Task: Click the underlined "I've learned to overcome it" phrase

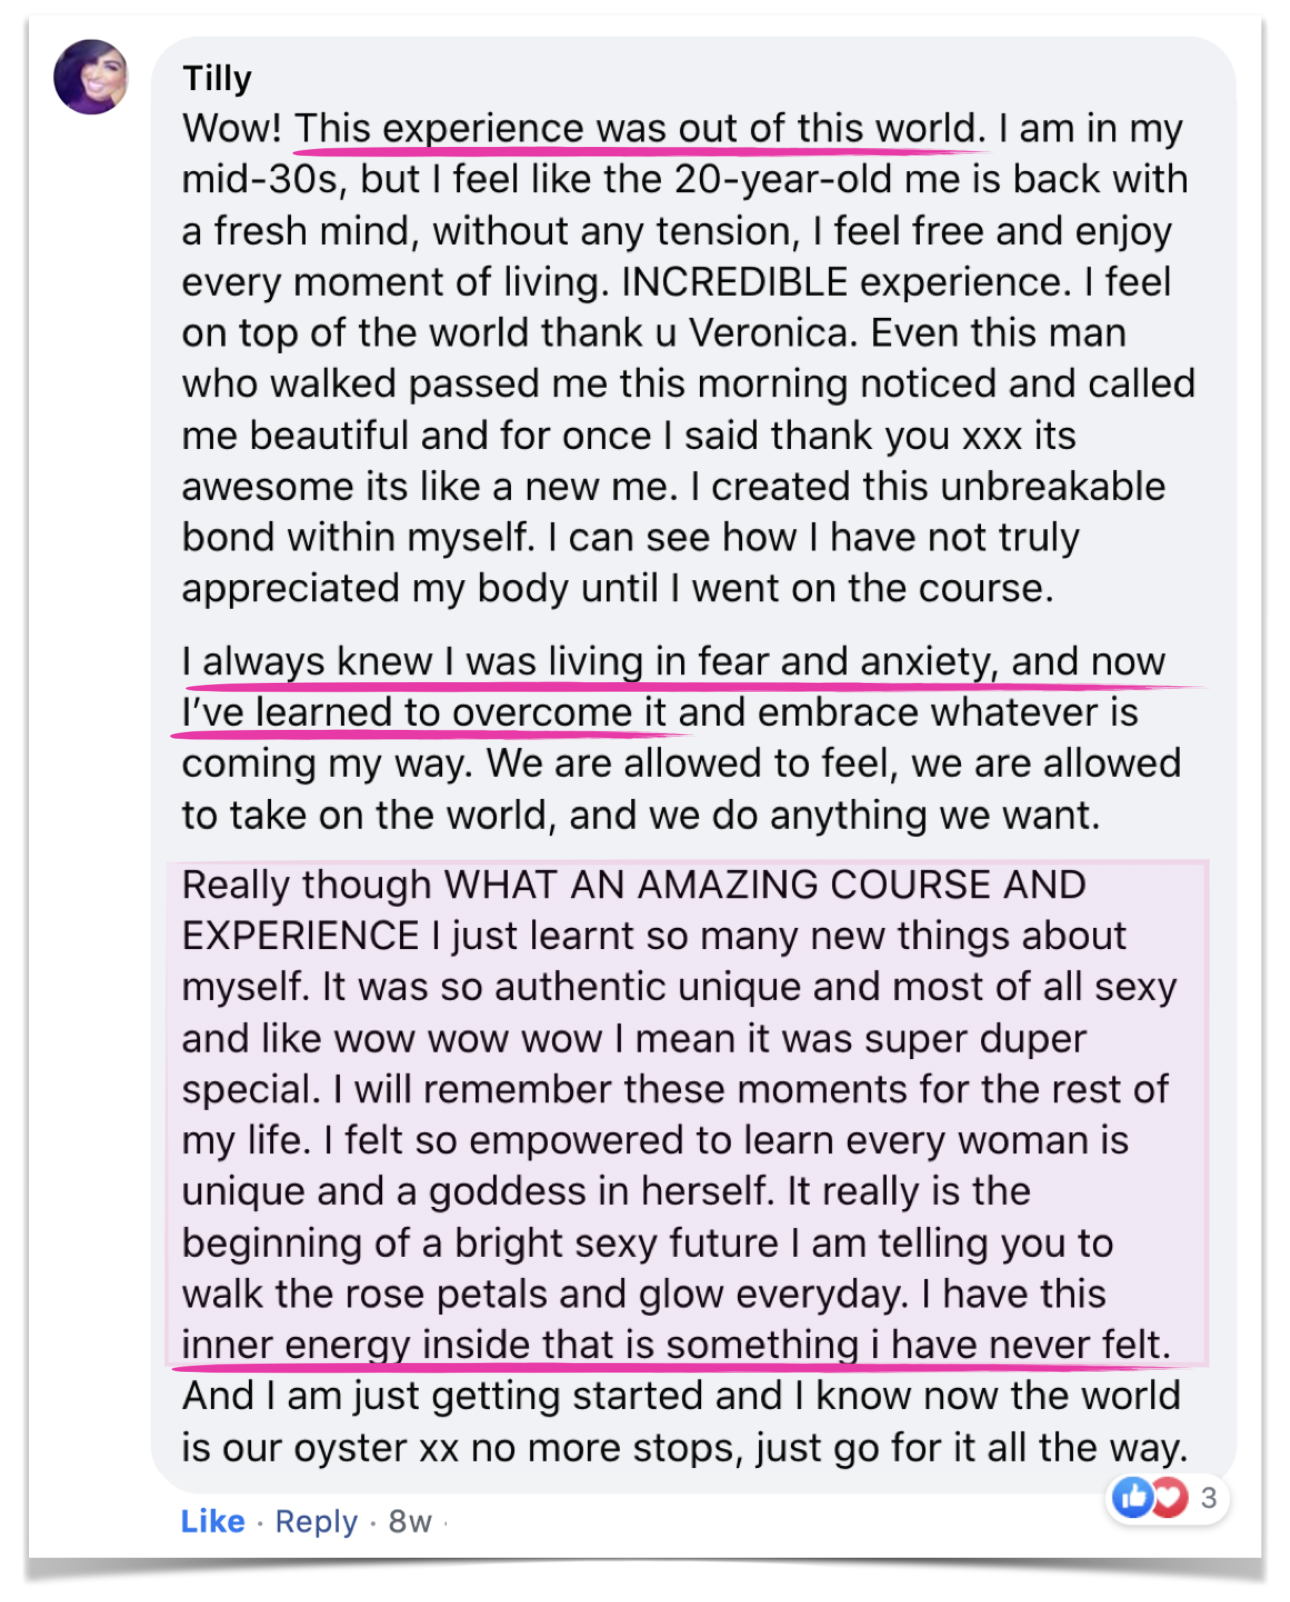Action: tap(423, 713)
